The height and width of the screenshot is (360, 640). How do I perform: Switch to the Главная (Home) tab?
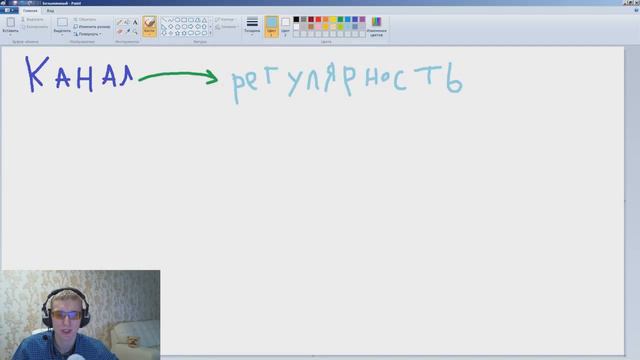click(x=30, y=11)
